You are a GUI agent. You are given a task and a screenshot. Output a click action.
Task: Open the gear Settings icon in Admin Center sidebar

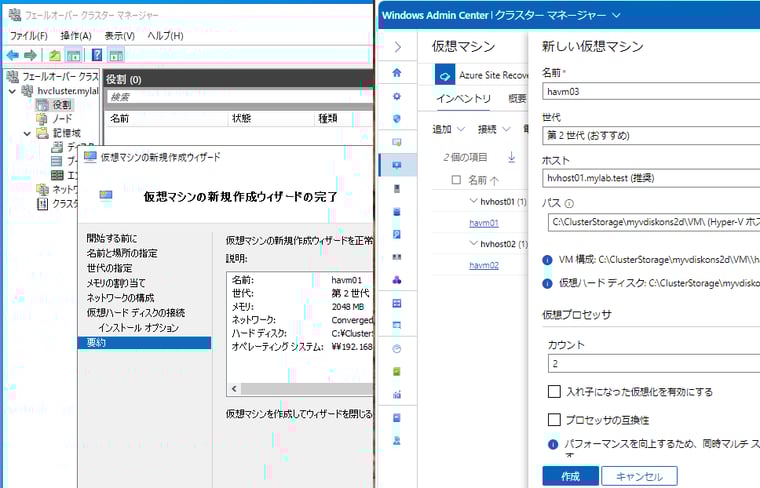397,96
